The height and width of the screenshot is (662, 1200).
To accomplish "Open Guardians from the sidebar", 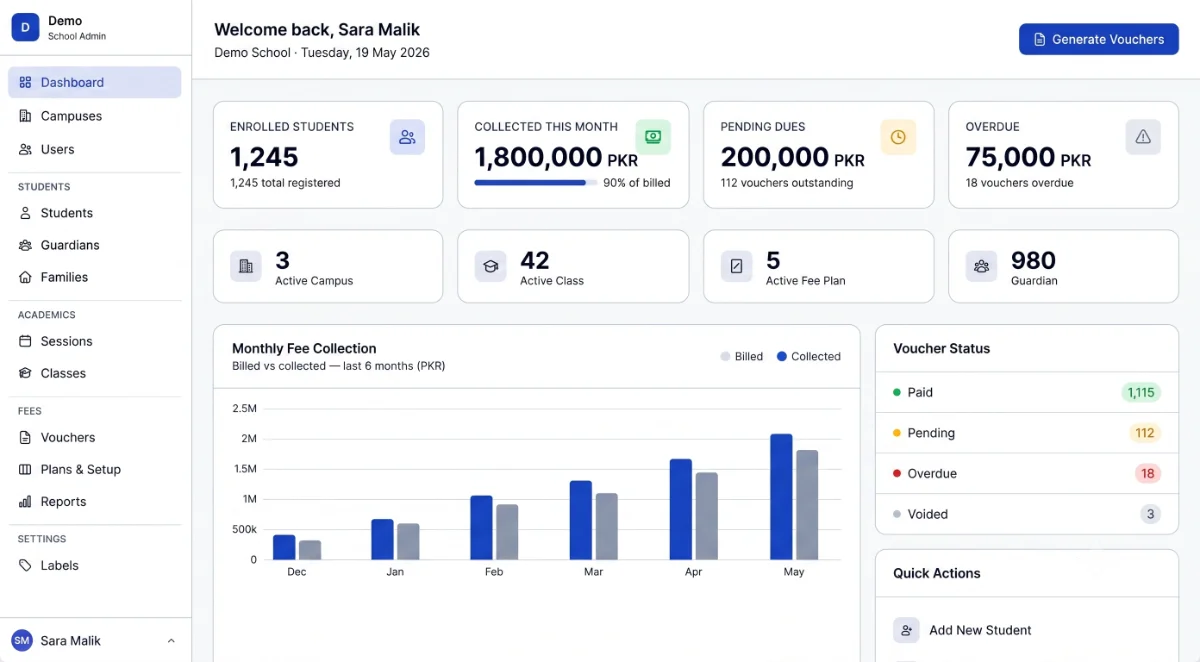I will [x=95, y=245].
